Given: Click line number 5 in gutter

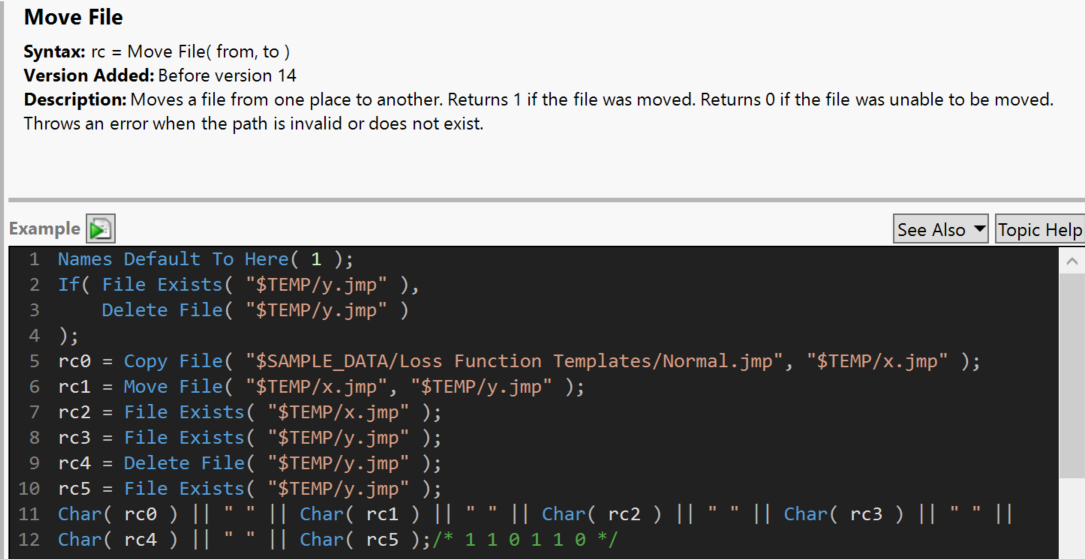Looking at the screenshot, I should [x=34, y=361].
